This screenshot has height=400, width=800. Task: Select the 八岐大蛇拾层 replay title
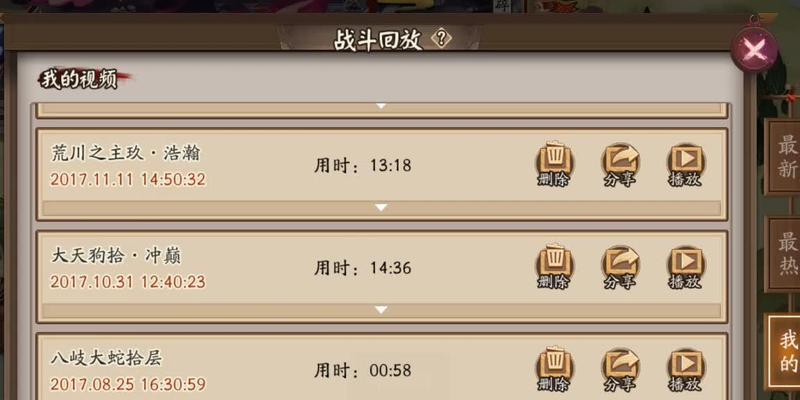[x=107, y=358]
